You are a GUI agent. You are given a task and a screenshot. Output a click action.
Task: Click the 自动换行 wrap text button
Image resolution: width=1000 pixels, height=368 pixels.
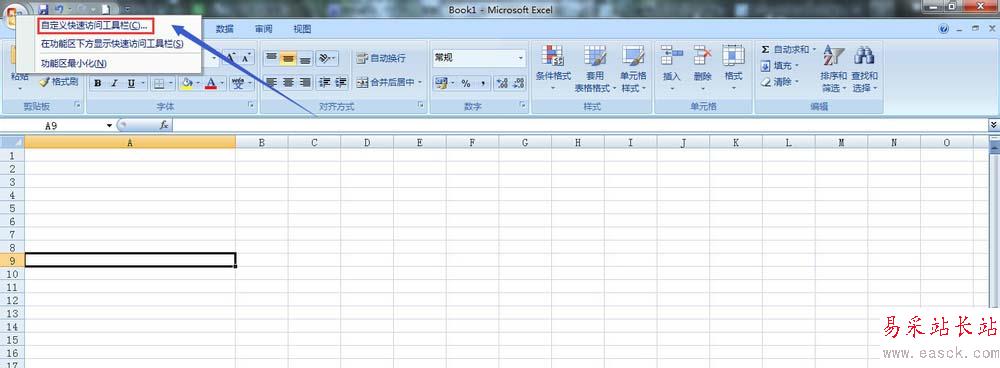coord(381,58)
